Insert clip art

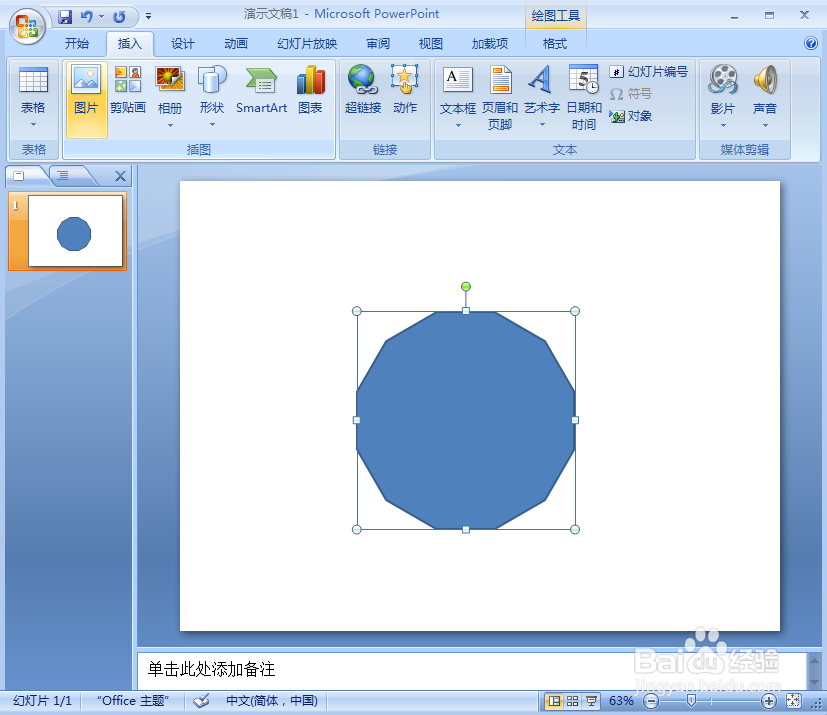coord(128,91)
